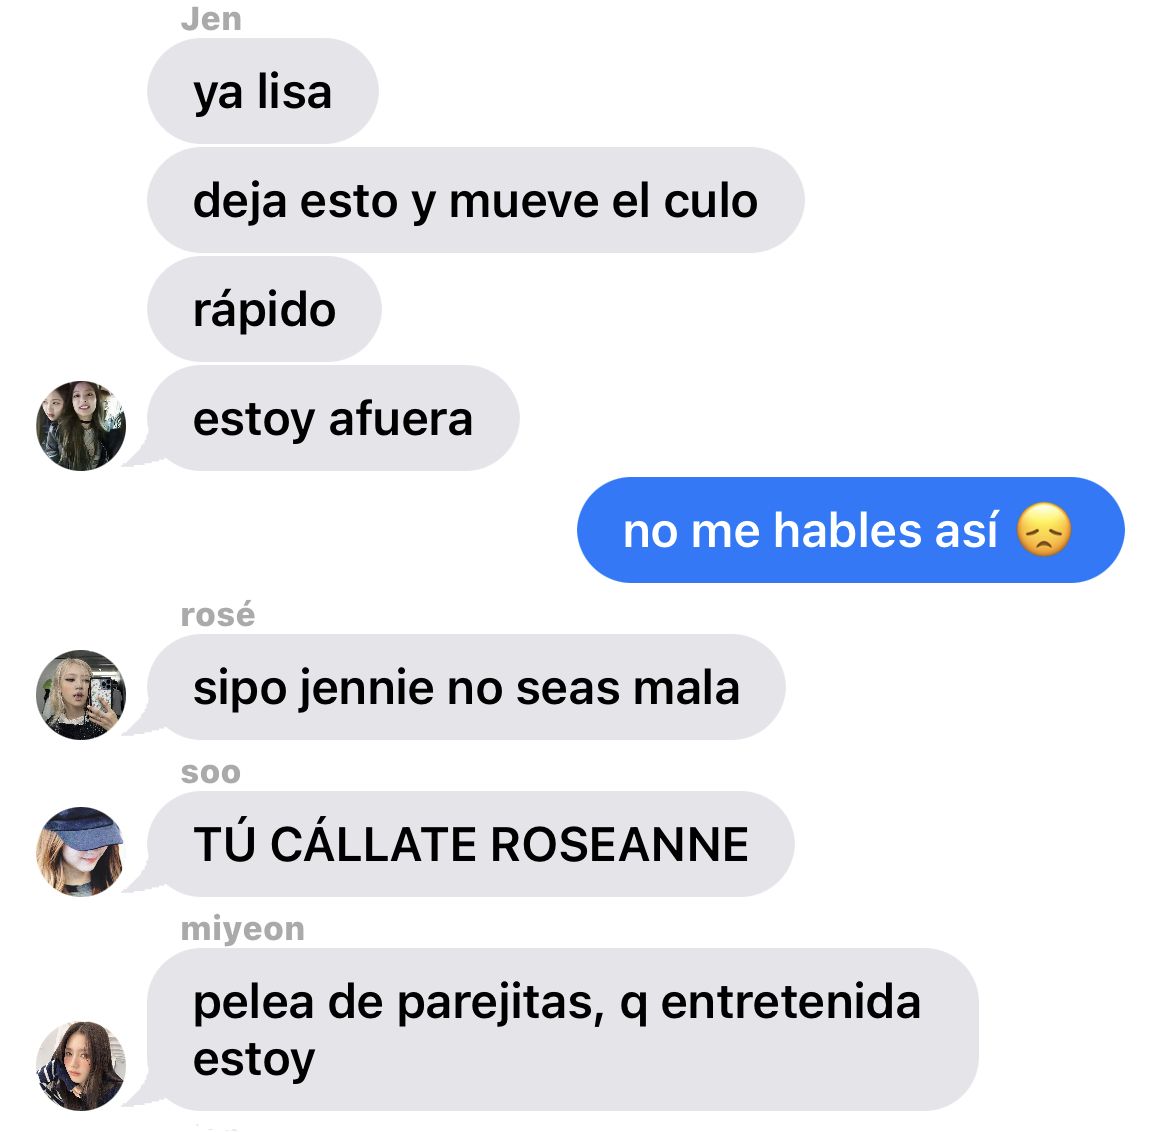Tap the 'Jen' sender name label
The image size is (1170, 1132).
click(211, 19)
